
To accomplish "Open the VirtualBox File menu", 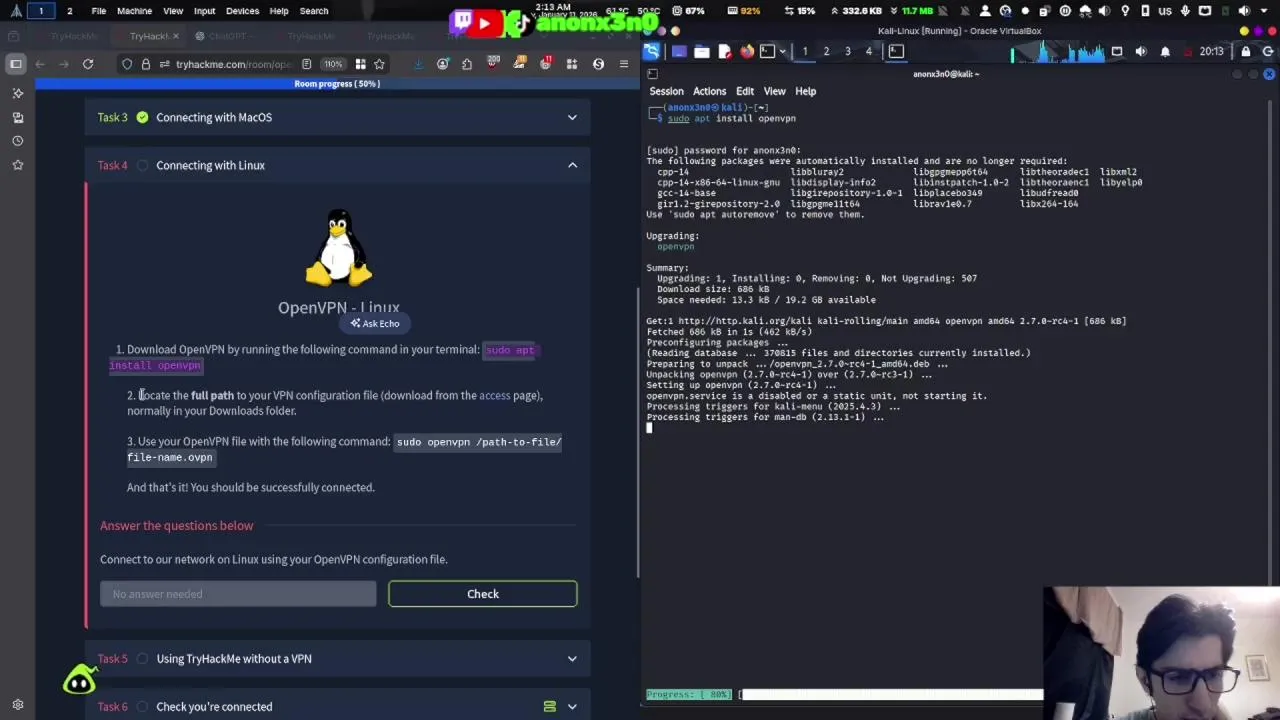I will coord(99,11).
